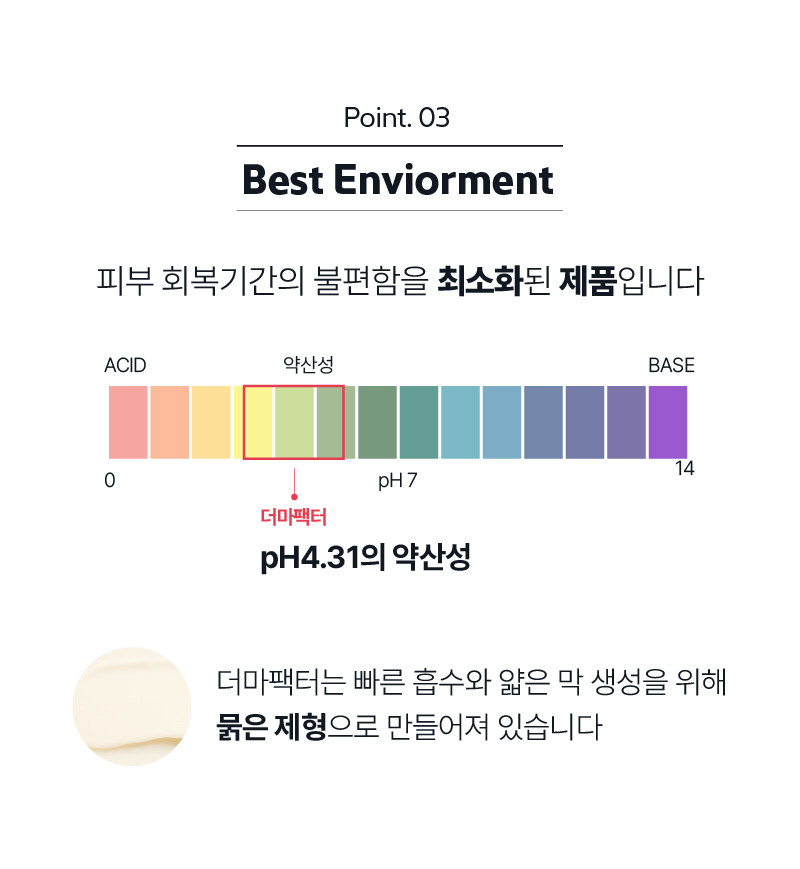This screenshot has height=869, width=800.
Task: Click the cream texture circle image
Action: 132,706
